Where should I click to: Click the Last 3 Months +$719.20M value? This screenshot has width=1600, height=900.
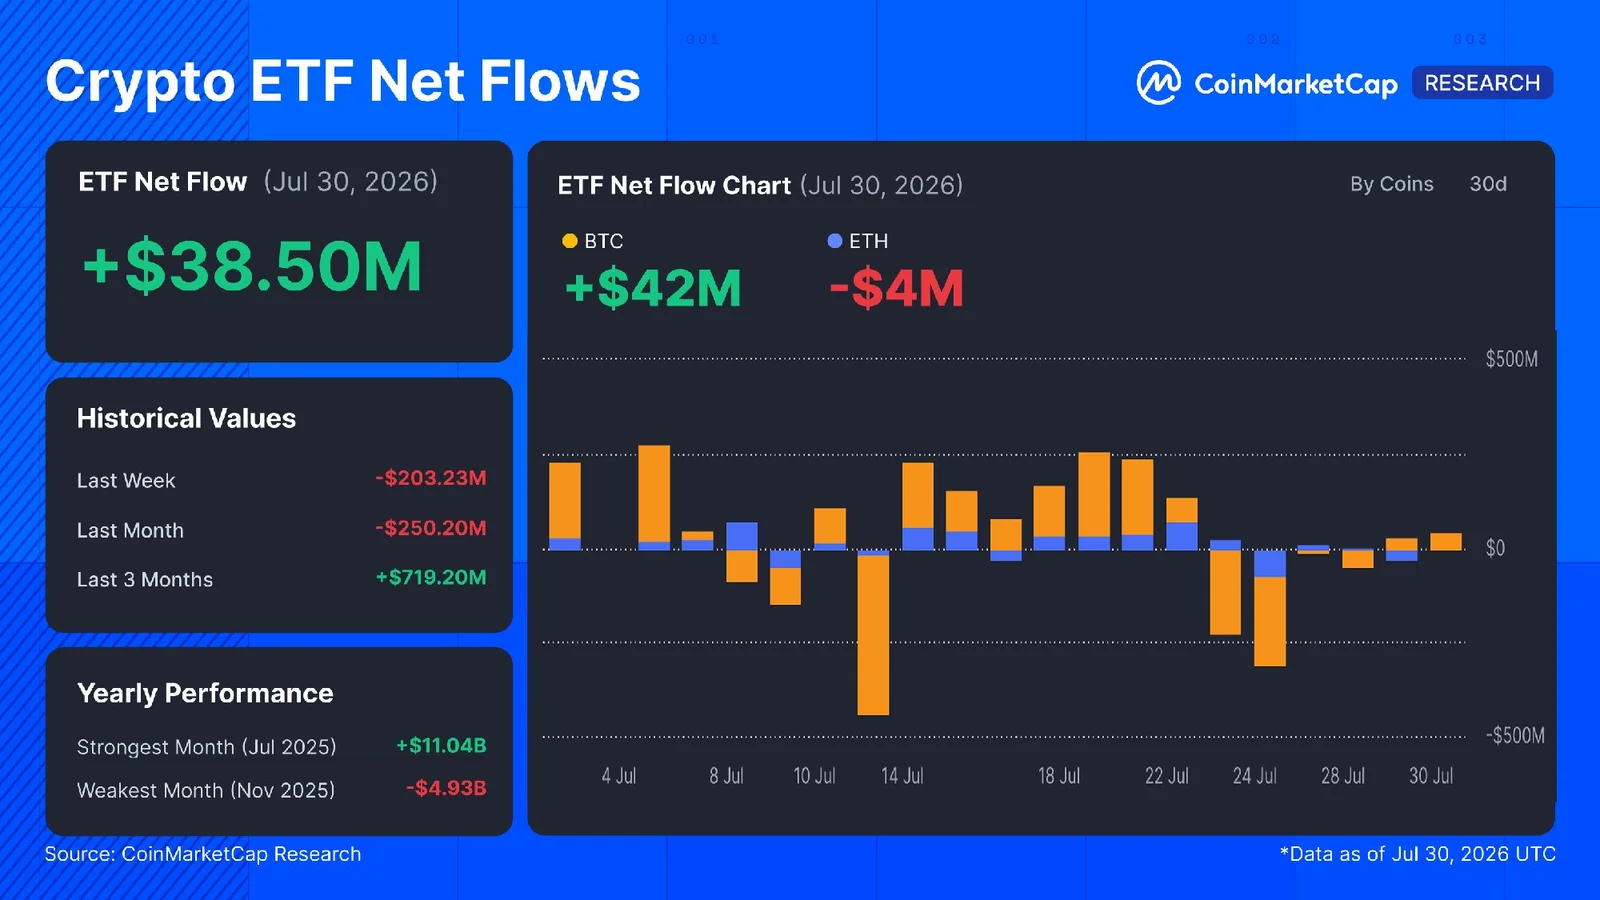click(431, 577)
